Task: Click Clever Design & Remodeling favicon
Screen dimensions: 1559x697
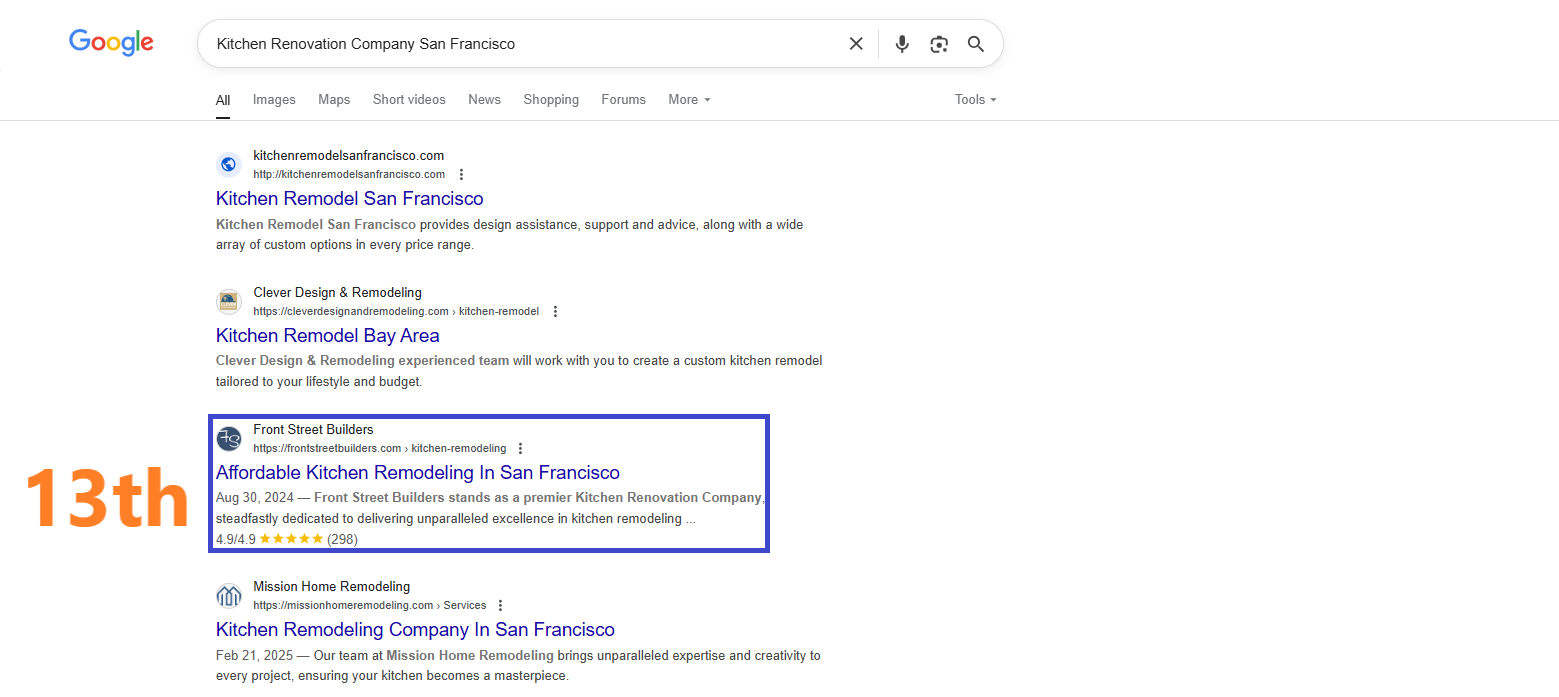Action: (229, 301)
